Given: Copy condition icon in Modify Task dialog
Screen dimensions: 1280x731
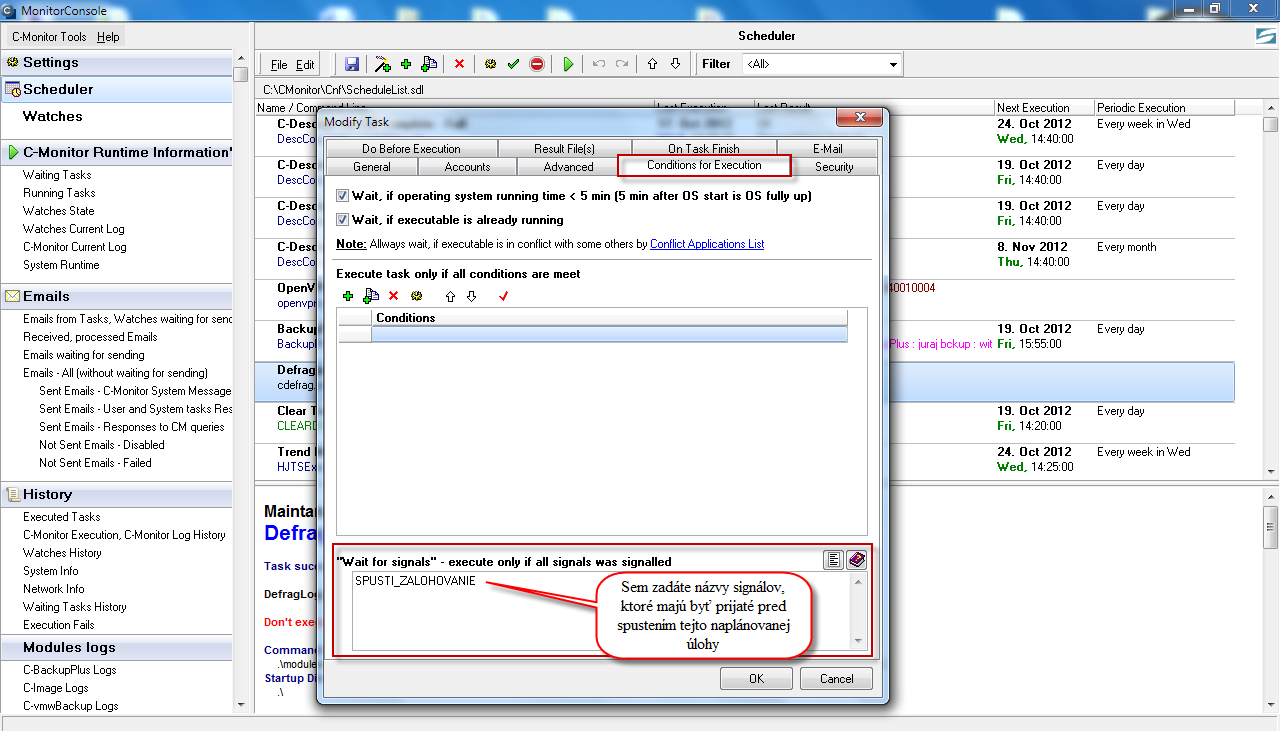Looking at the screenshot, I should click(x=371, y=296).
